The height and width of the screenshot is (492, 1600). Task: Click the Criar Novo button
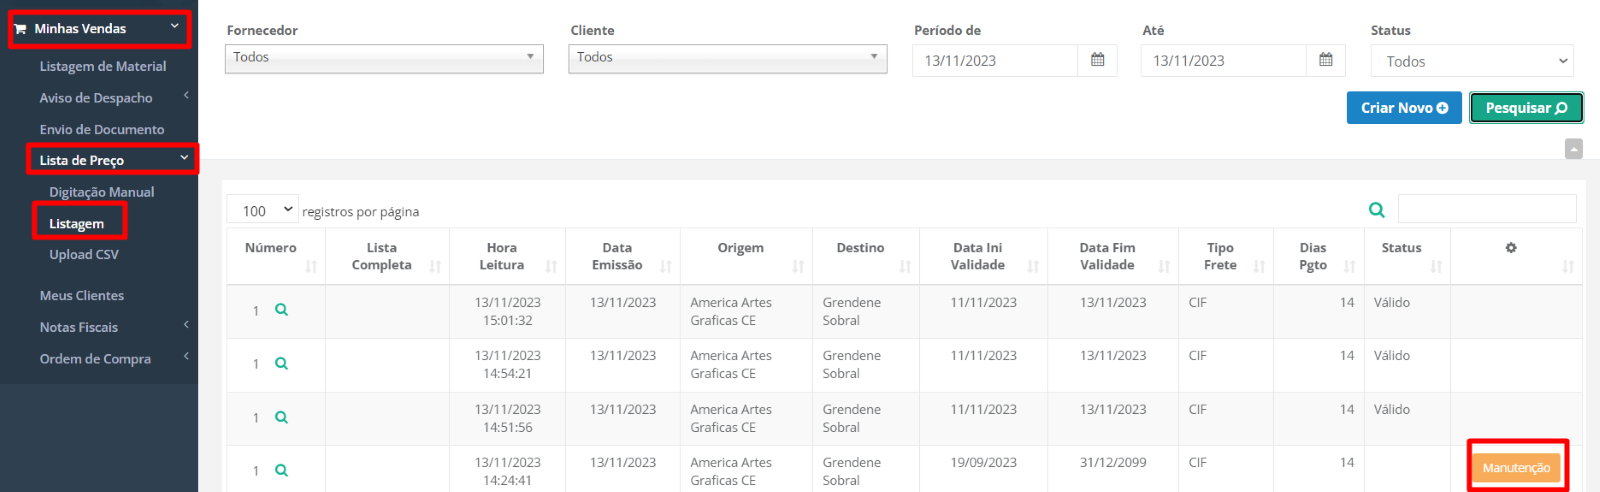pos(1404,108)
